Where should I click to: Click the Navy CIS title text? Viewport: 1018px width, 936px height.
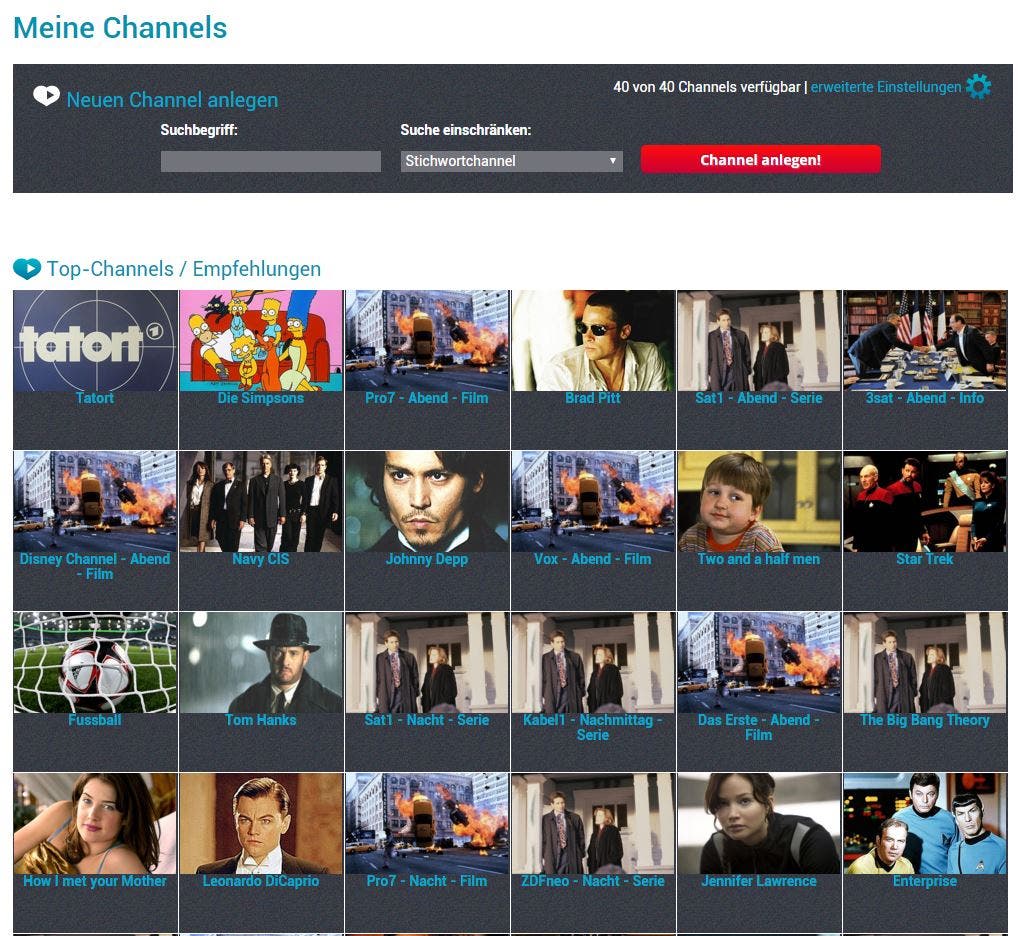pyautogui.click(x=261, y=559)
